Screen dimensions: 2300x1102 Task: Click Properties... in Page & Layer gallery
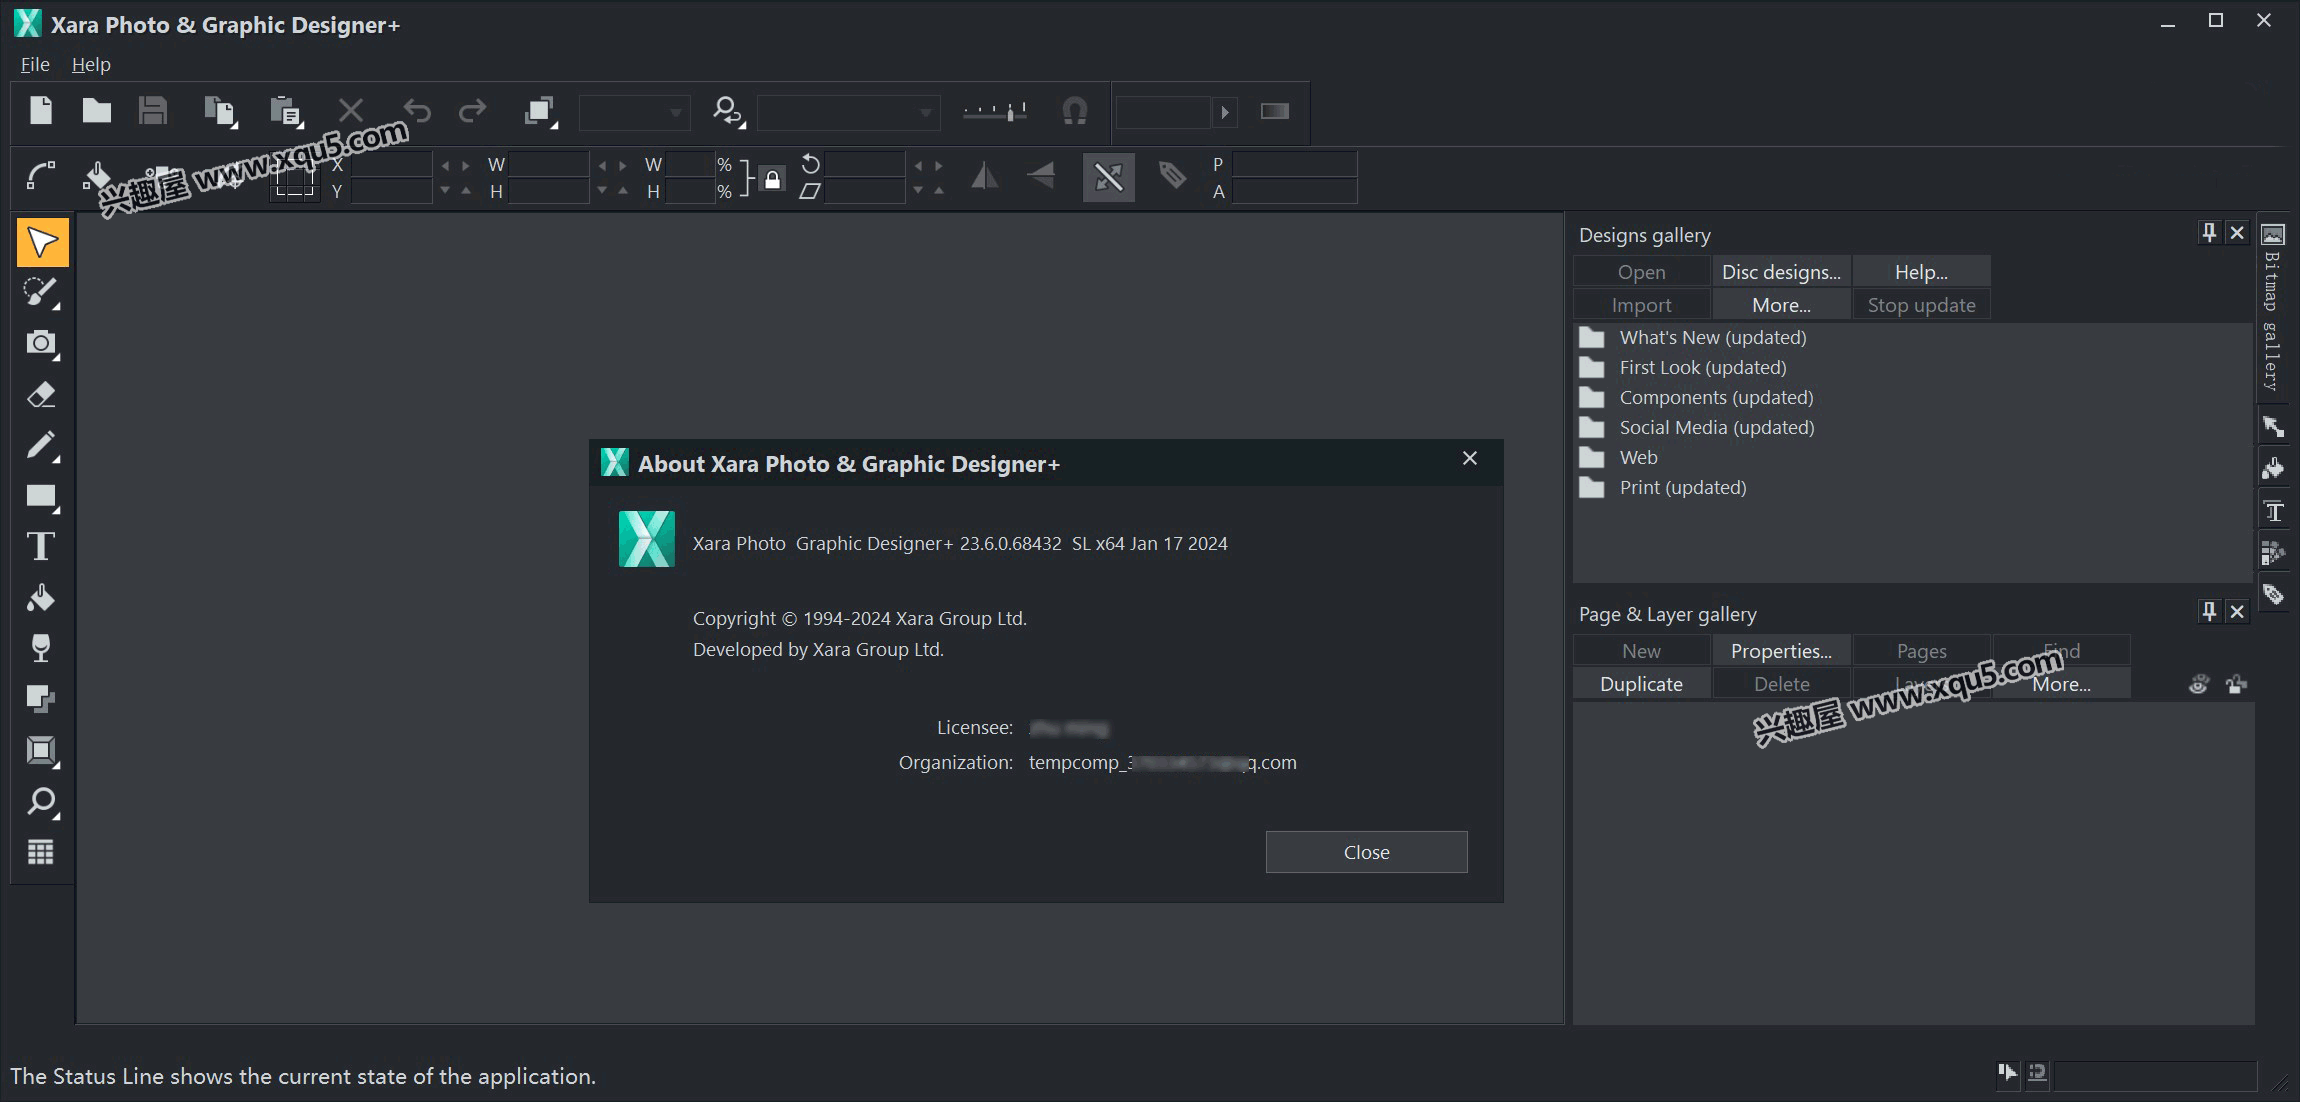[1781, 651]
